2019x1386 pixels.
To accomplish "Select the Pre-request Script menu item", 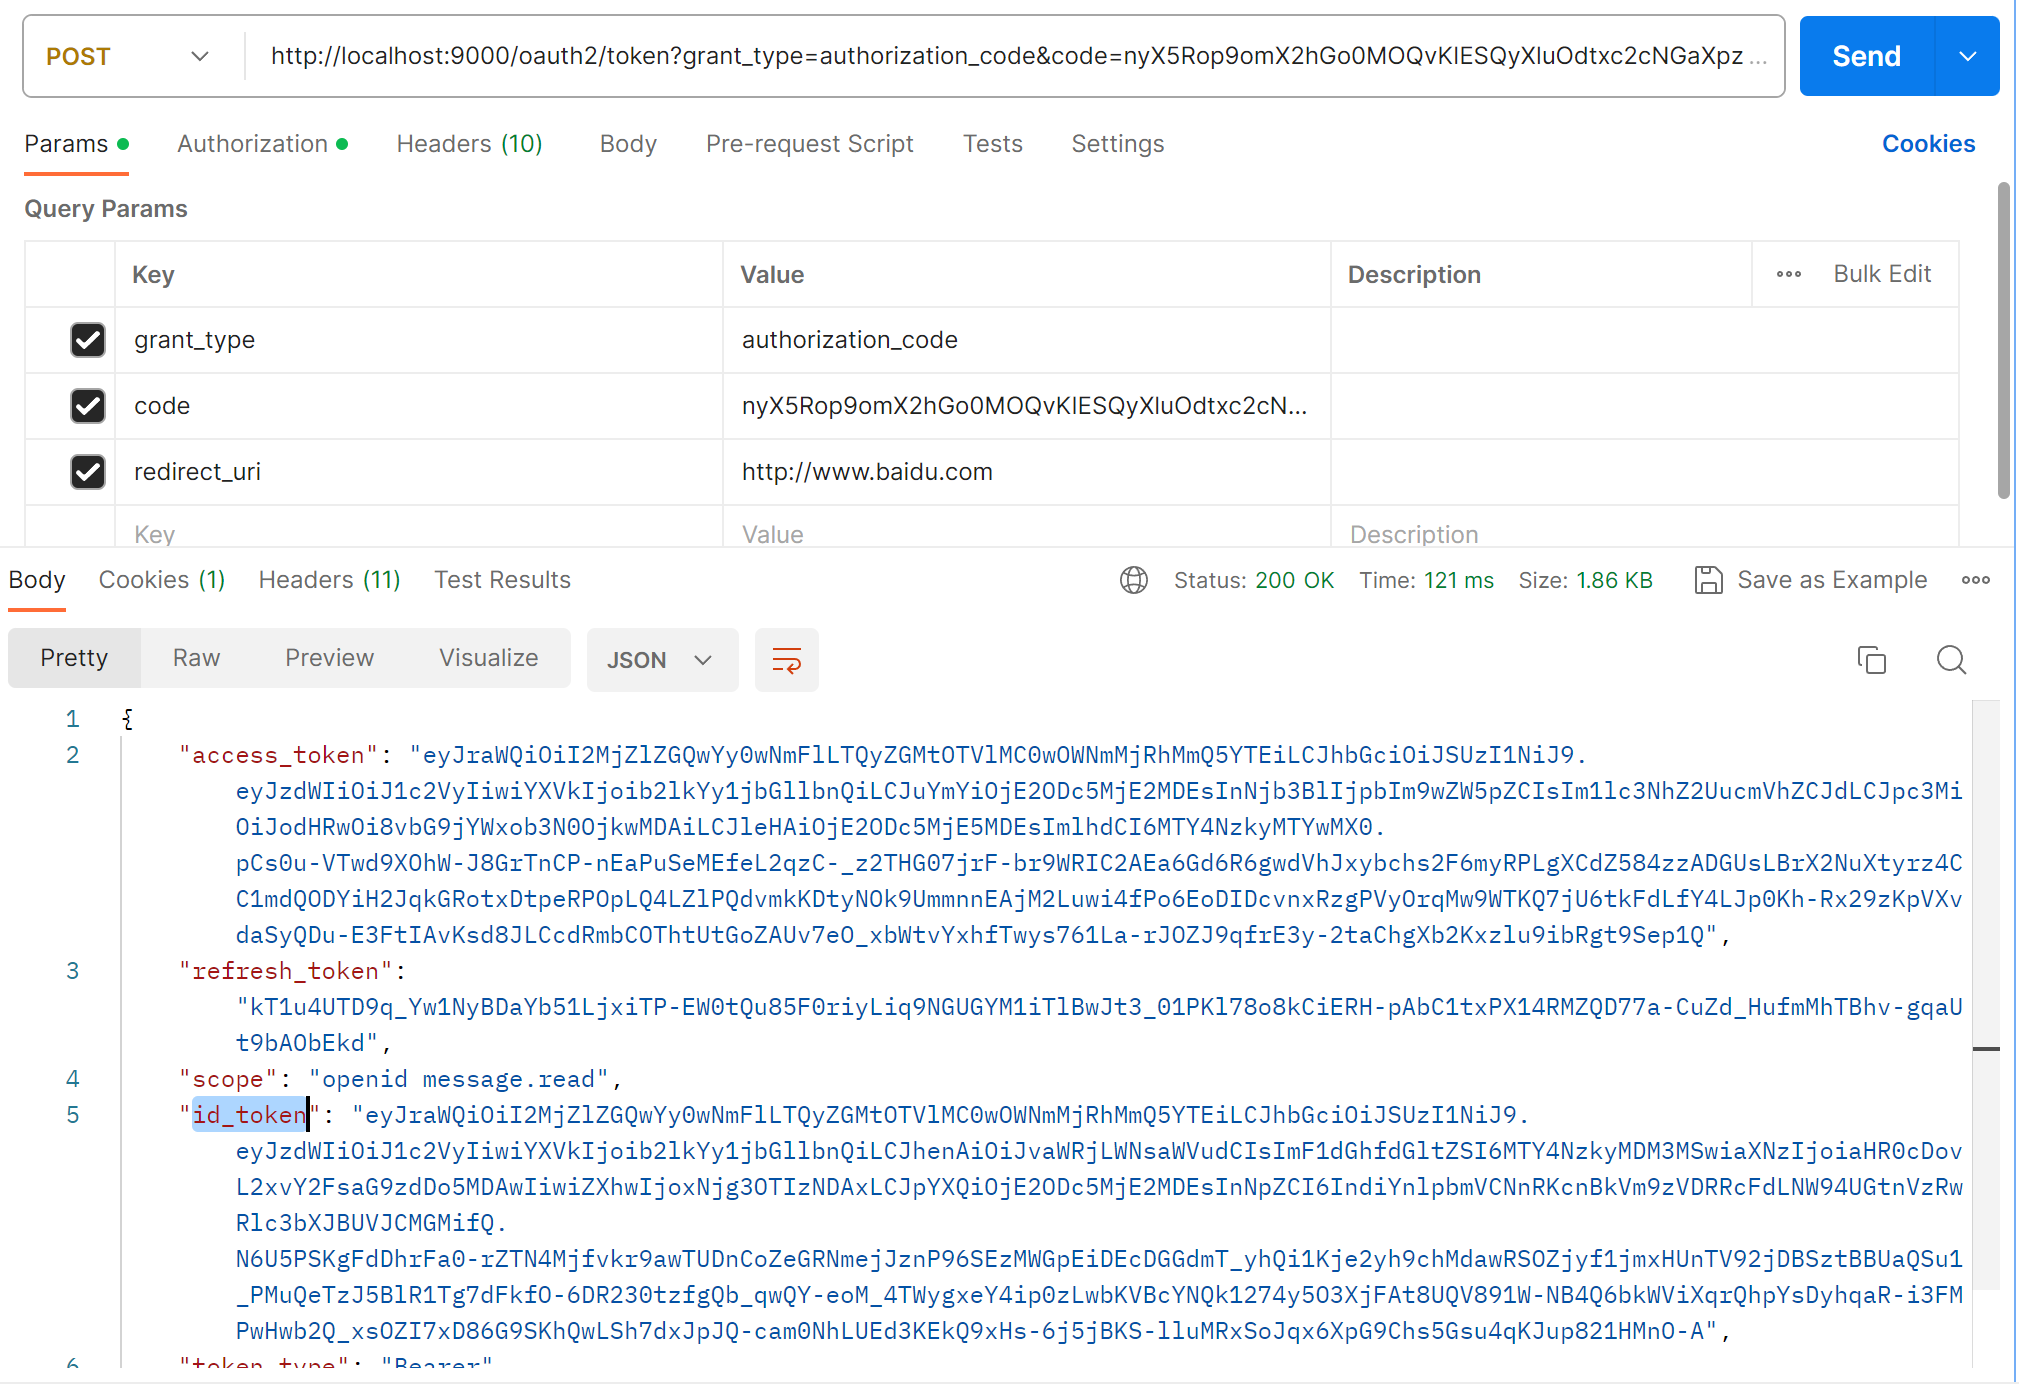I will coord(809,143).
